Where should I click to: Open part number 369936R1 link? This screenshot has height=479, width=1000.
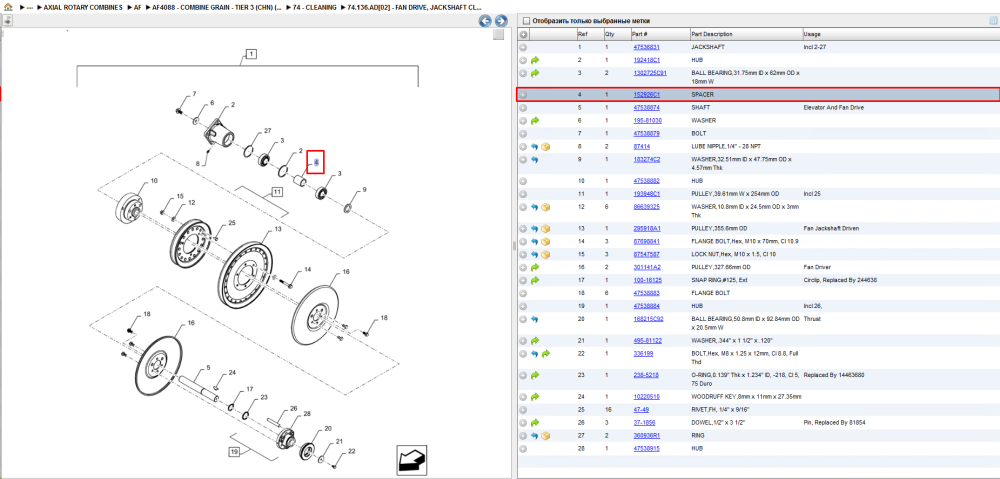(x=647, y=436)
